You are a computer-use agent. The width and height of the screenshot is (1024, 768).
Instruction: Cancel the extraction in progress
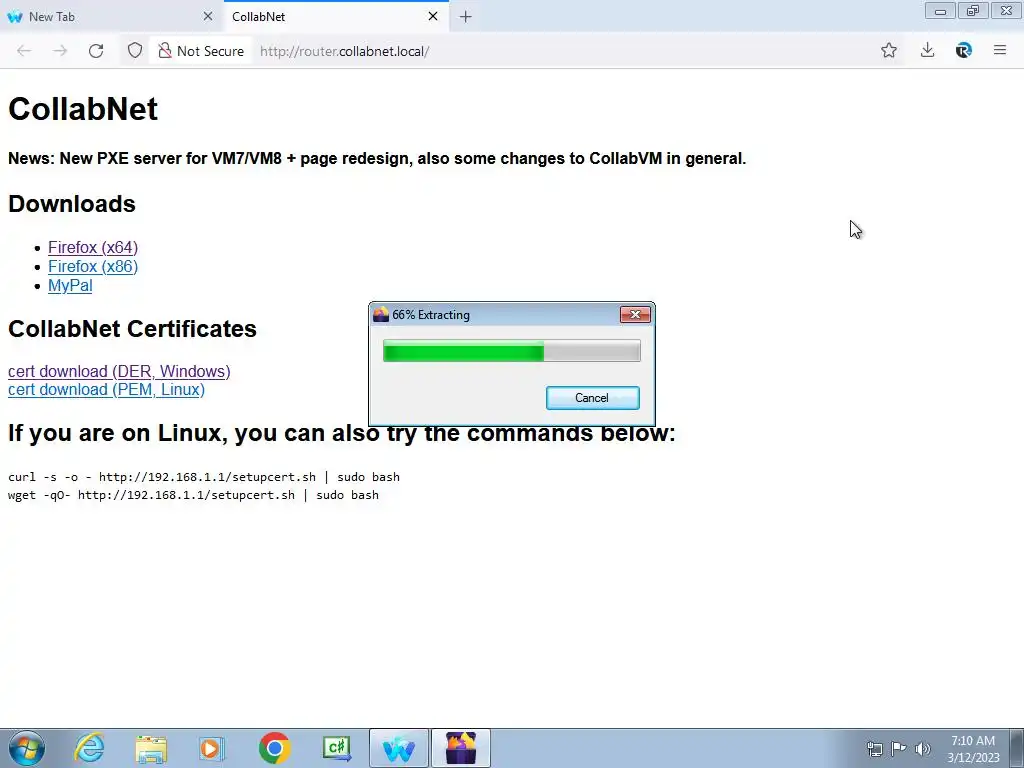pos(592,398)
